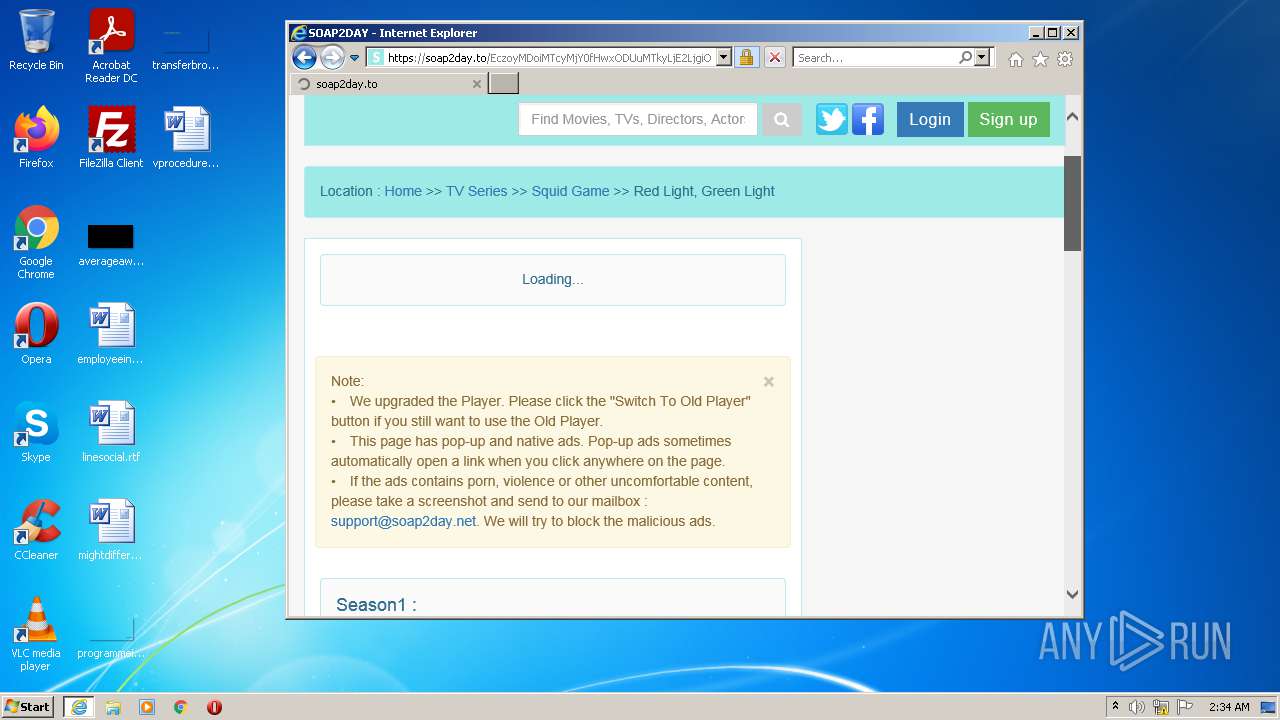This screenshot has height=720, width=1280.
Task: Open Opera desktop shortcut
Action: [36, 334]
